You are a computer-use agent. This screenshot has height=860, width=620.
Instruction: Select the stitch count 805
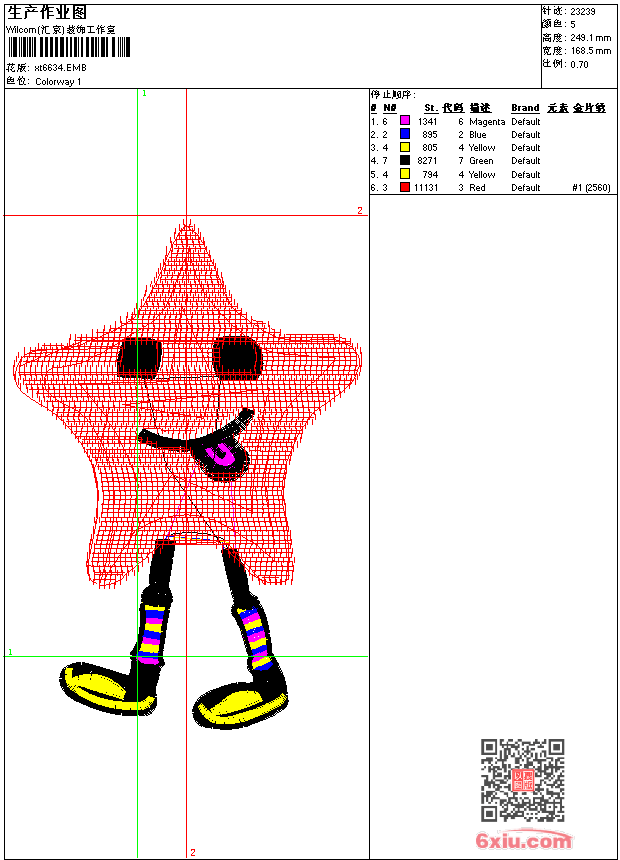(x=430, y=148)
